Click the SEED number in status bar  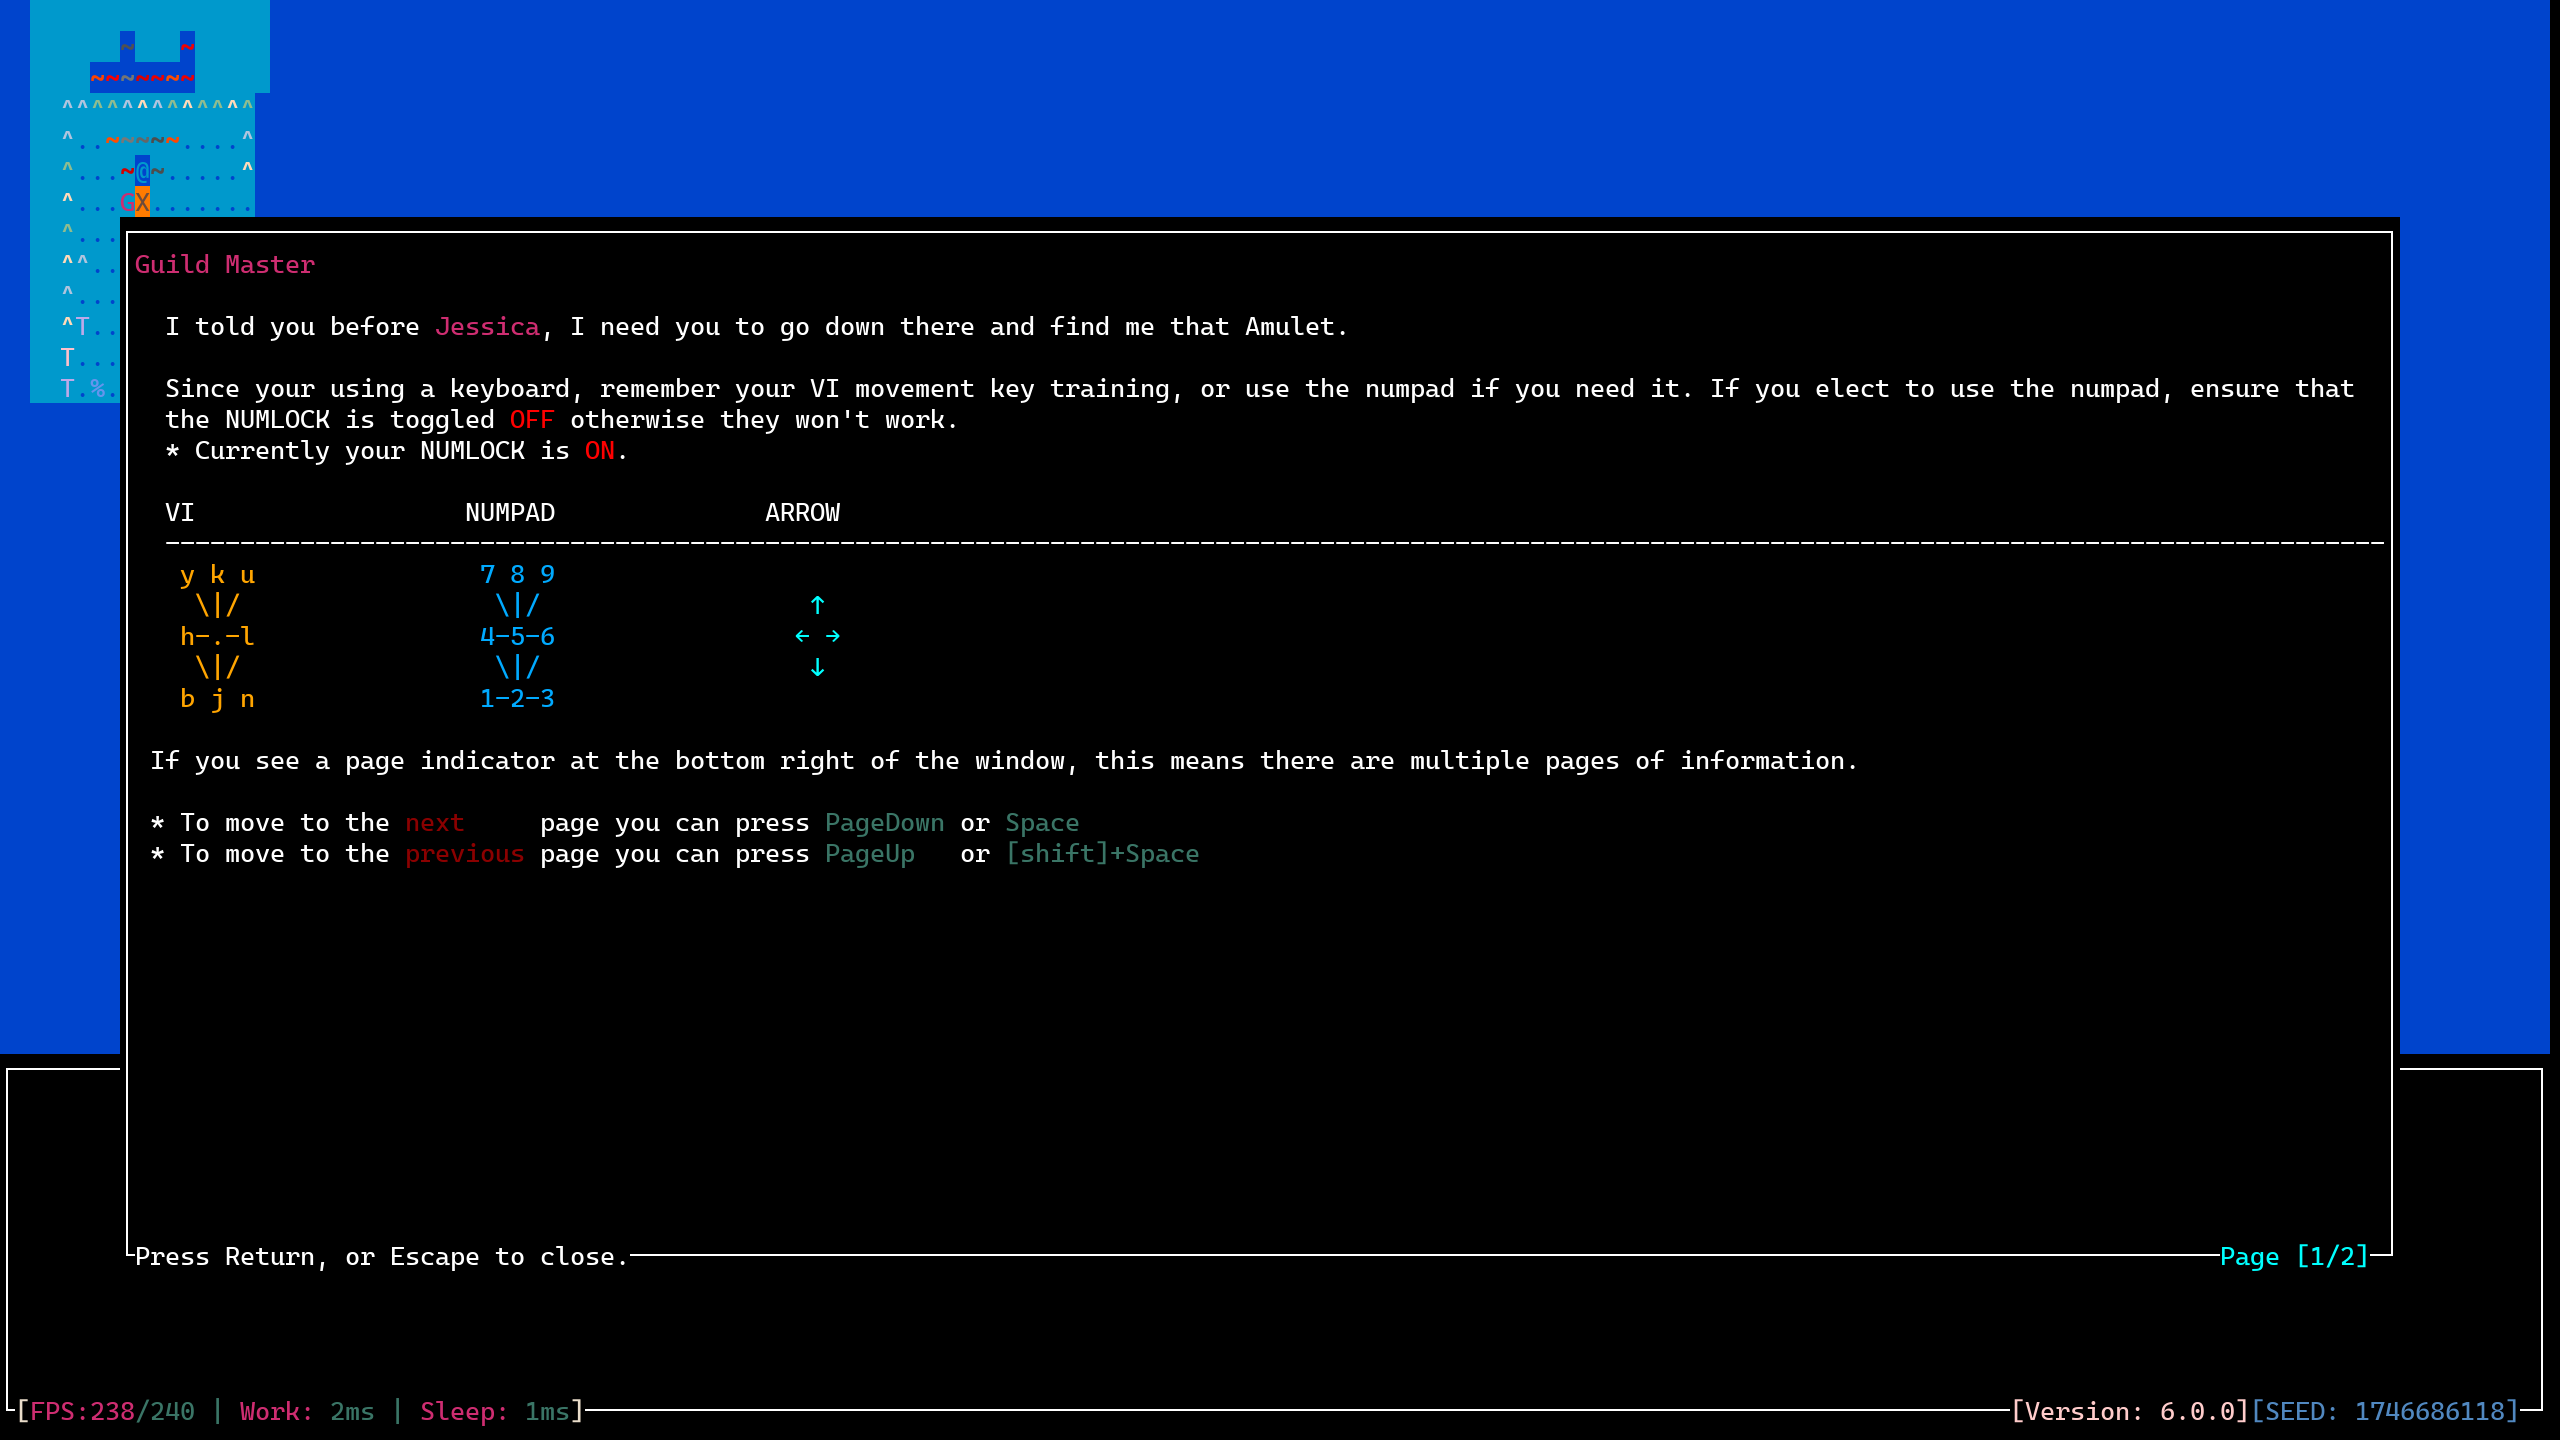coord(2435,1411)
